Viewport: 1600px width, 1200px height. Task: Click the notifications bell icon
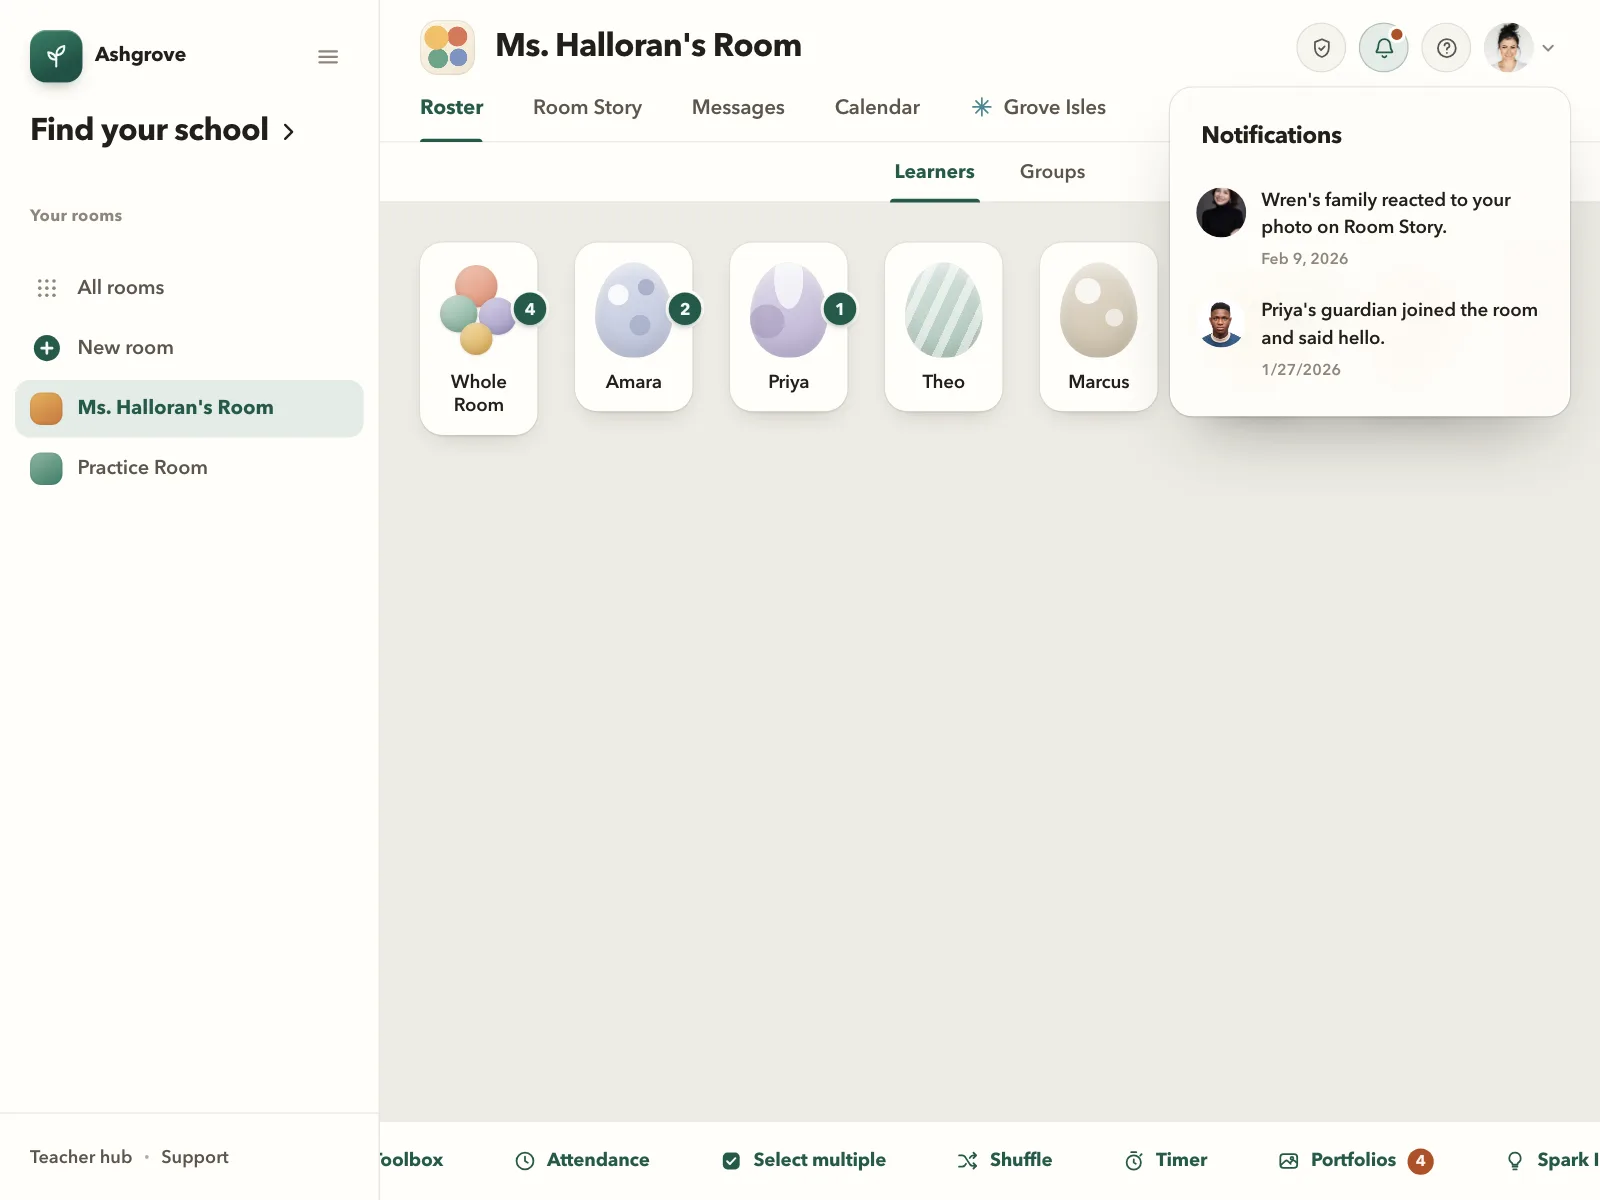(x=1384, y=48)
